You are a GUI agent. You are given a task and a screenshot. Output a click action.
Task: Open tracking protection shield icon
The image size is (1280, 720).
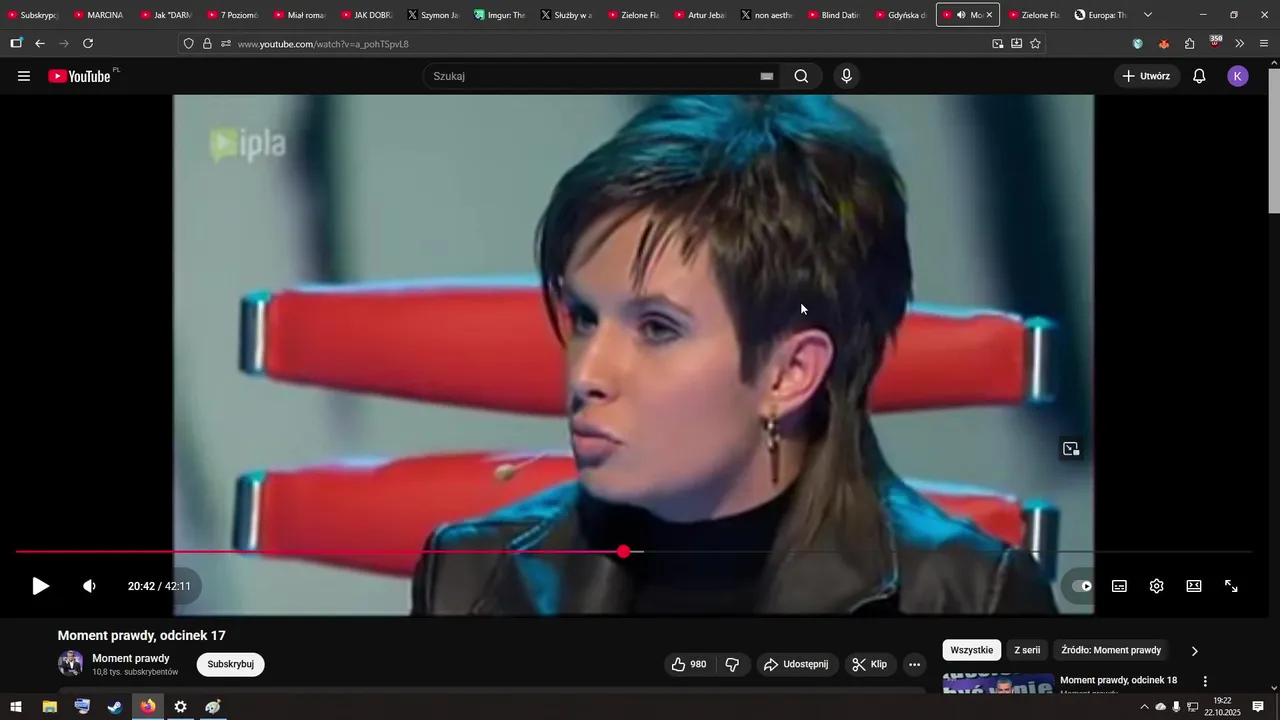click(x=188, y=44)
